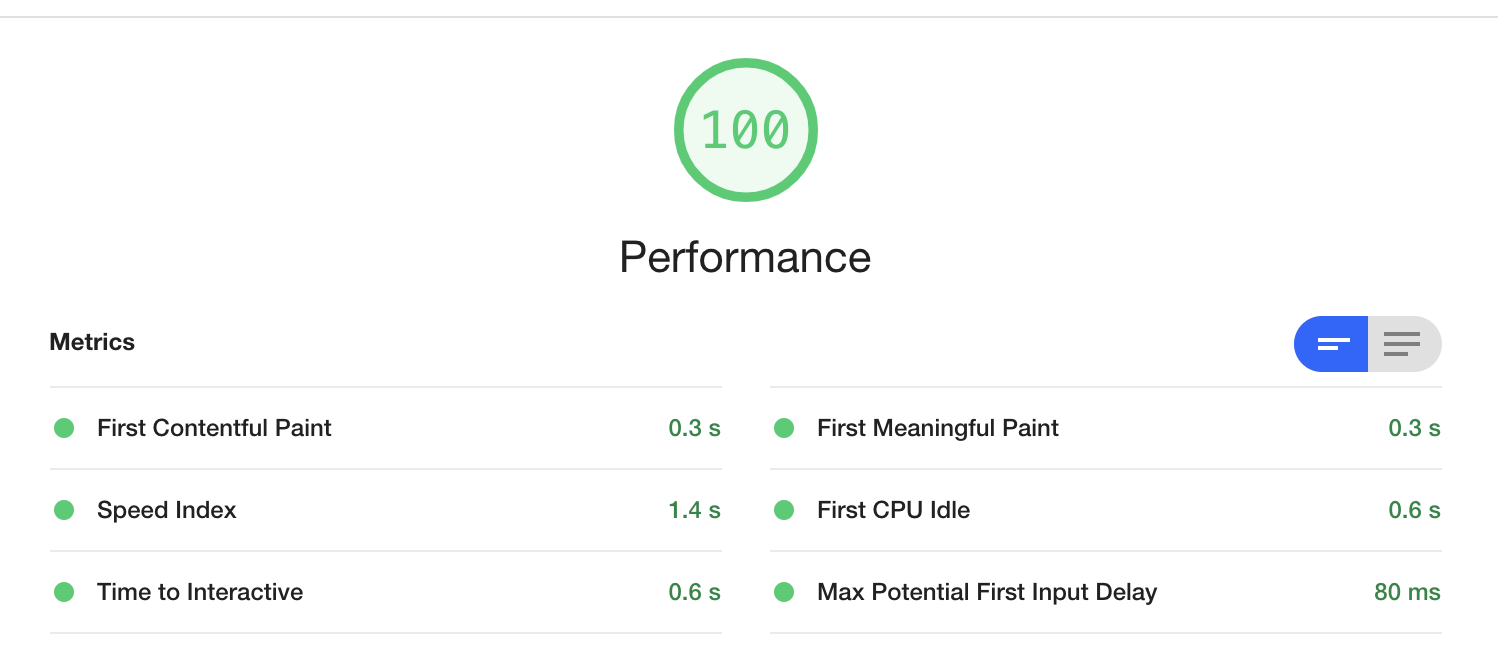Viewport: 1498px width, 646px height.
Task: Click the 100 performance score gauge
Action: [745, 130]
